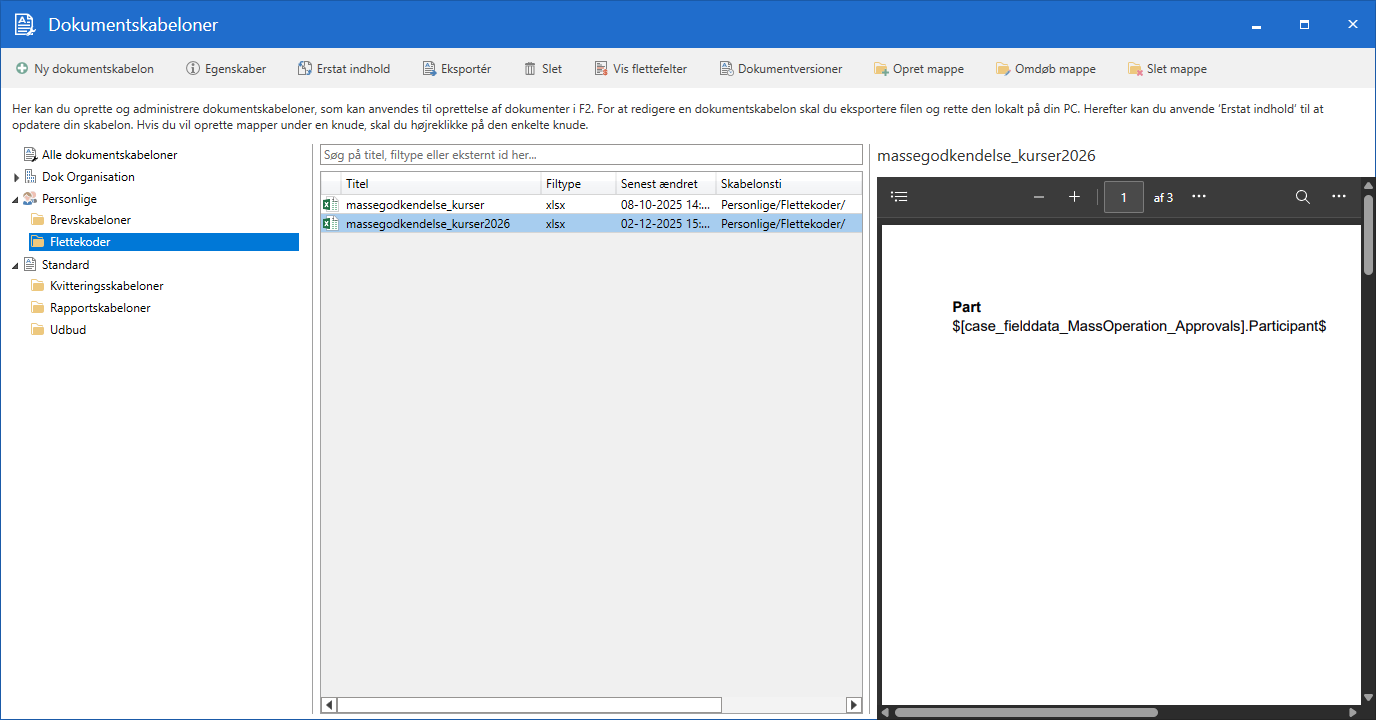This screenshot has height=720, width=1376.
Task: Sort templates by the Titel column
Action: pyautogui.click(x=357, y=183)
